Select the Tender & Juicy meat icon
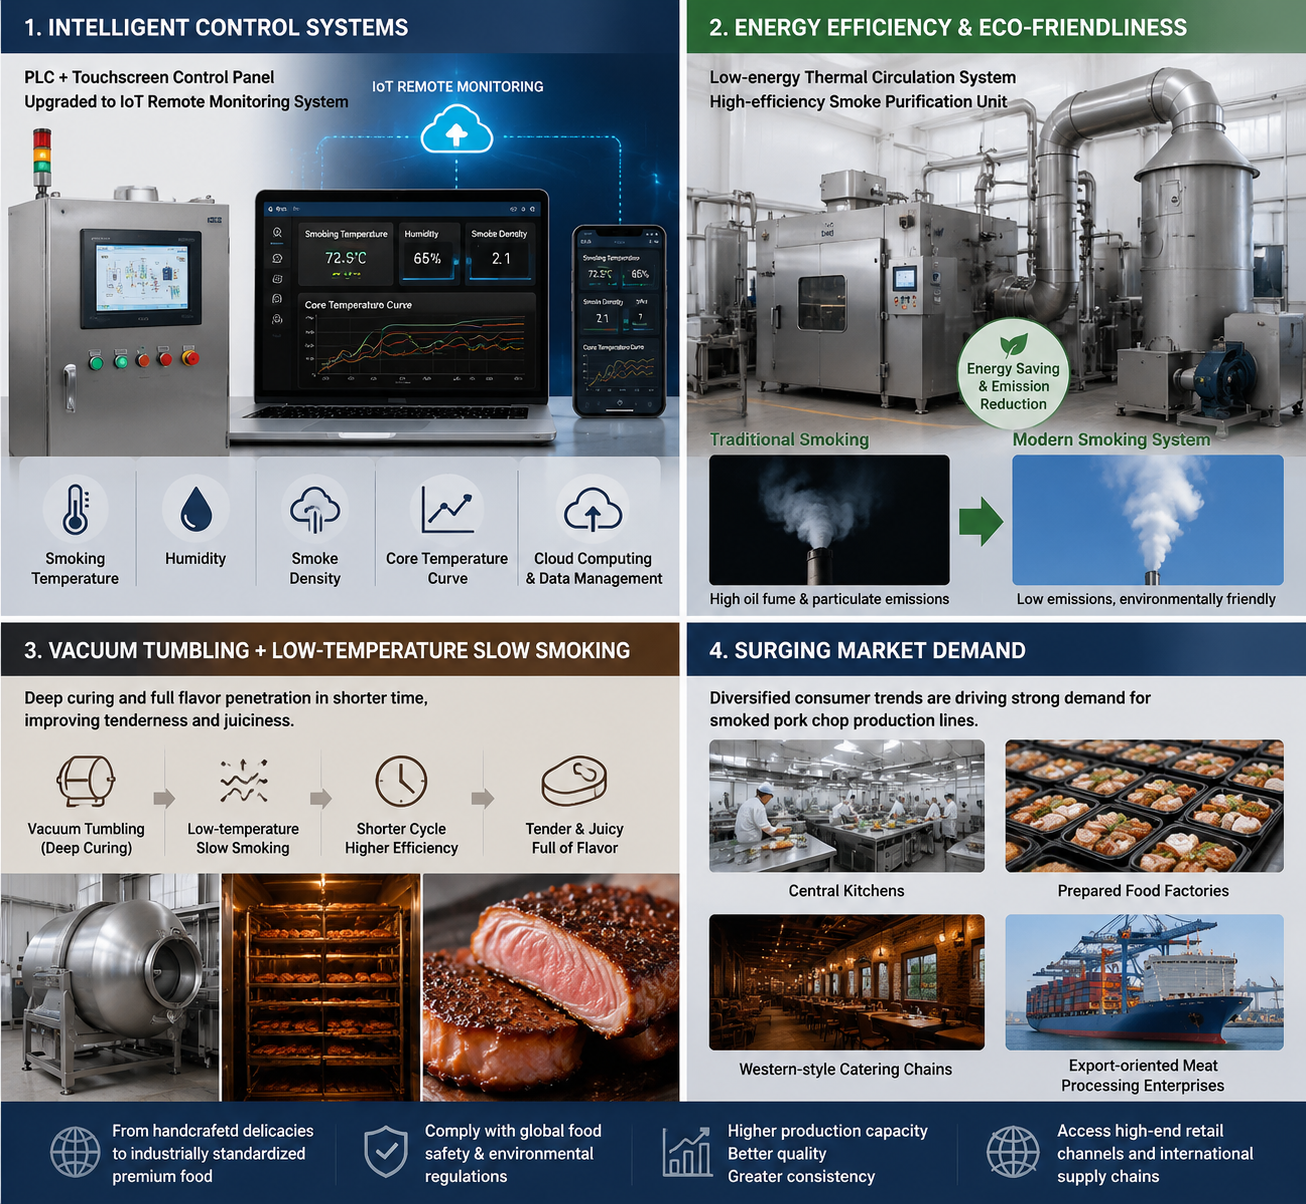The width and height of the screenshot is (1306, 1204). (574, 781)
